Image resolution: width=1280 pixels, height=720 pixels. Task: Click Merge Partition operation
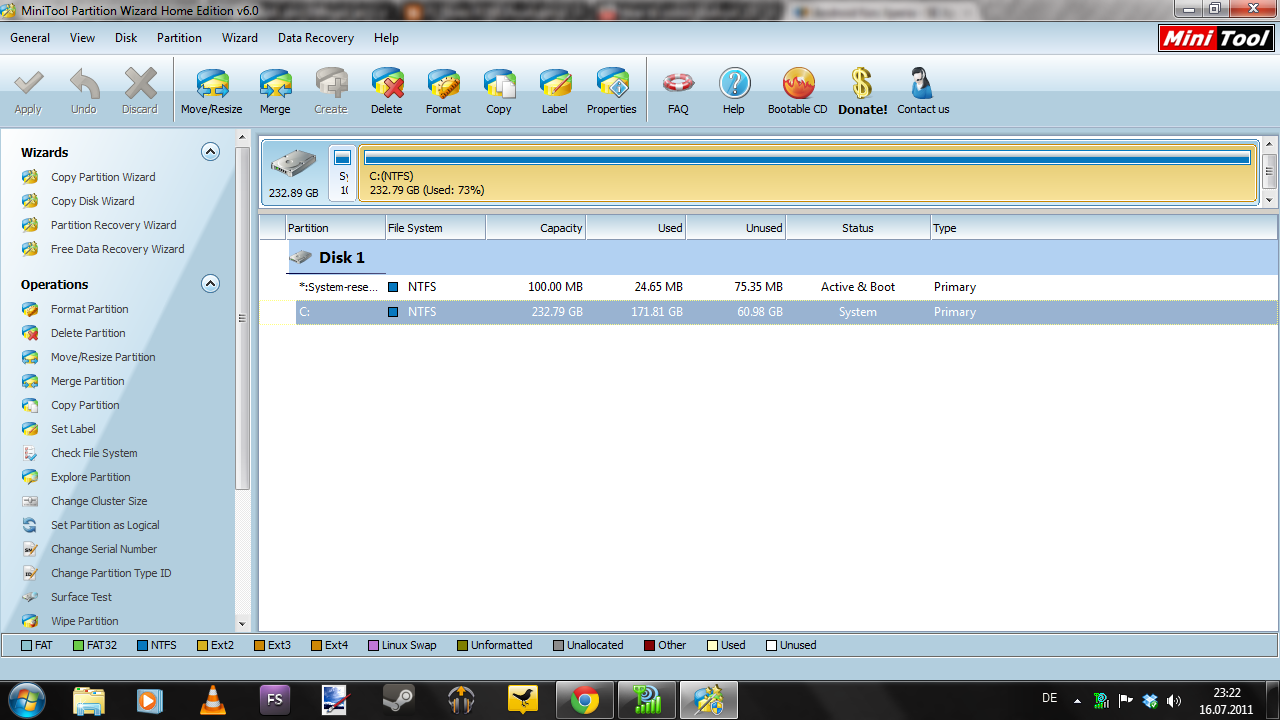coord(88,381)
